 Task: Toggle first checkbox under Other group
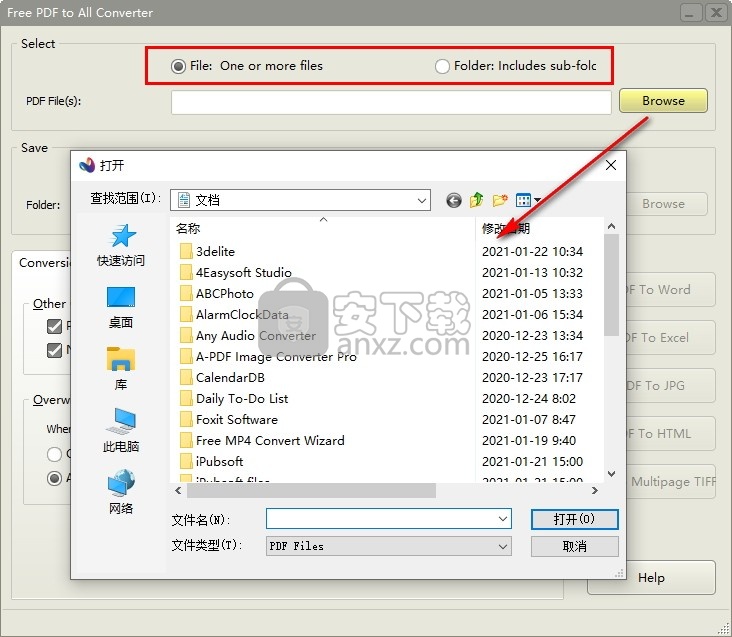(55, 326)
